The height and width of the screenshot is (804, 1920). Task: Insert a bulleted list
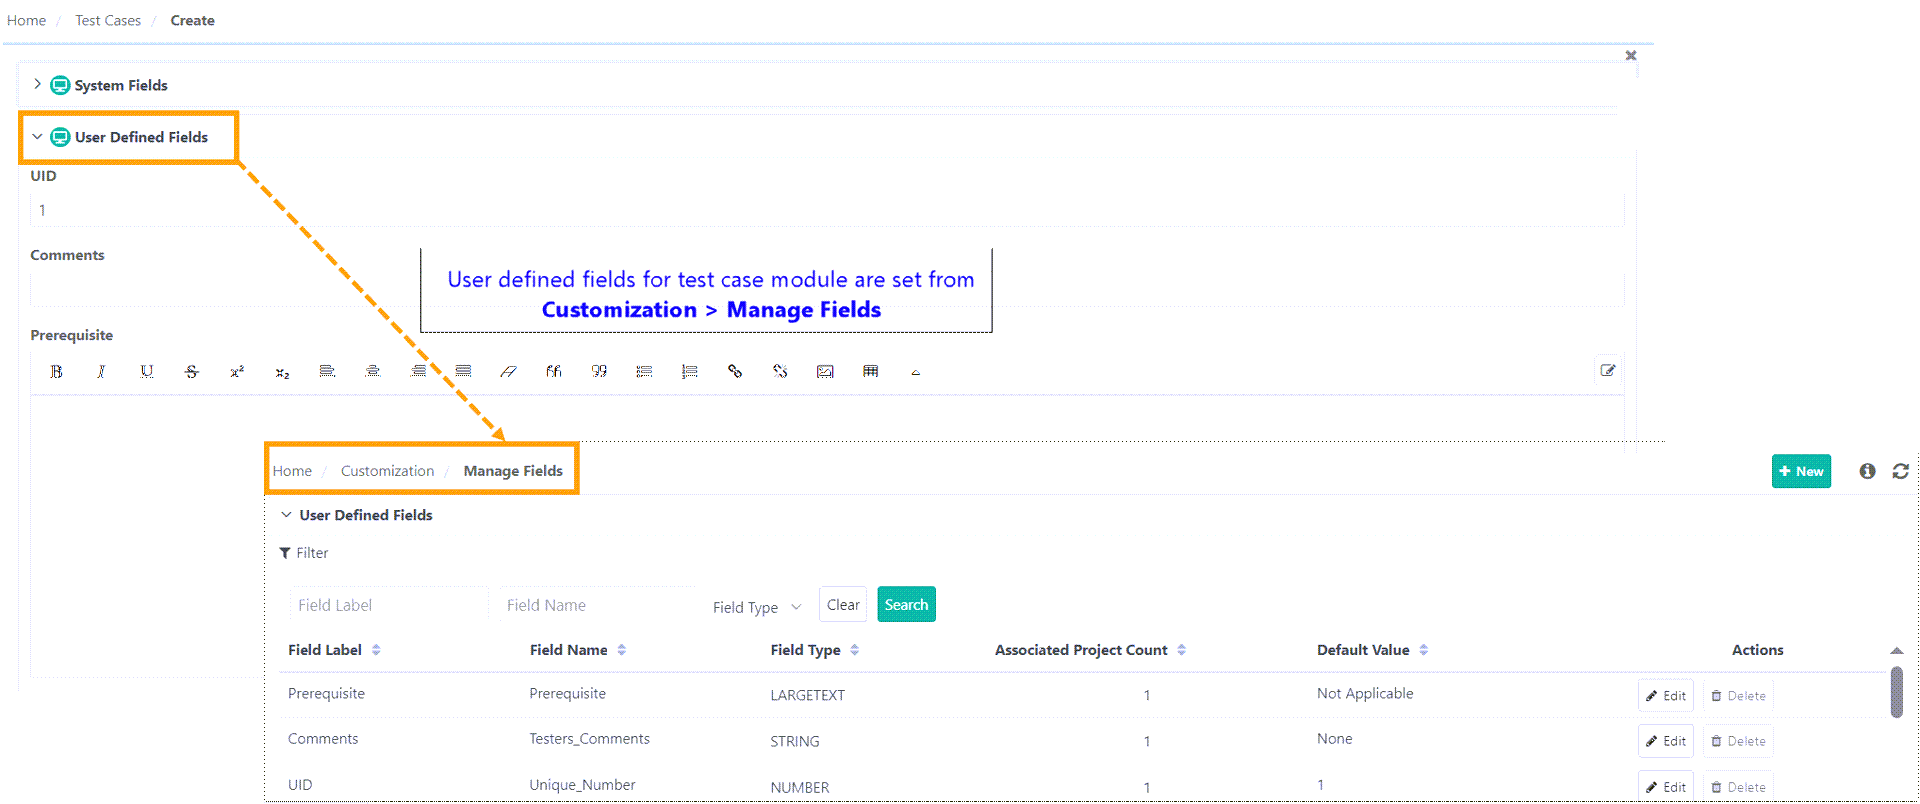[x=644, y=371]
